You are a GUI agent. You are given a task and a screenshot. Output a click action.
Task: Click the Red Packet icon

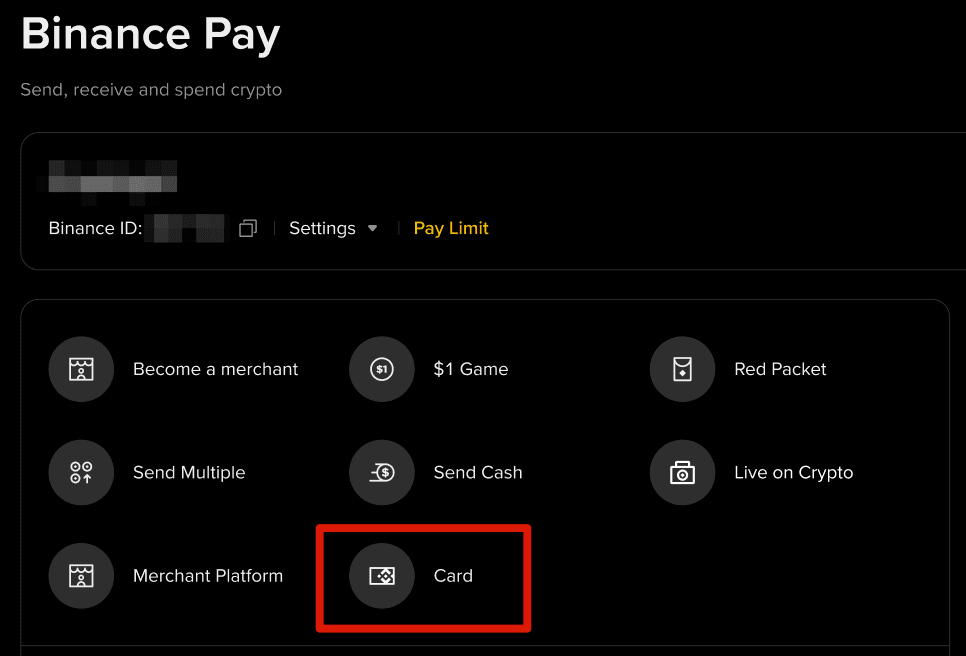click(x=683, y=369)
